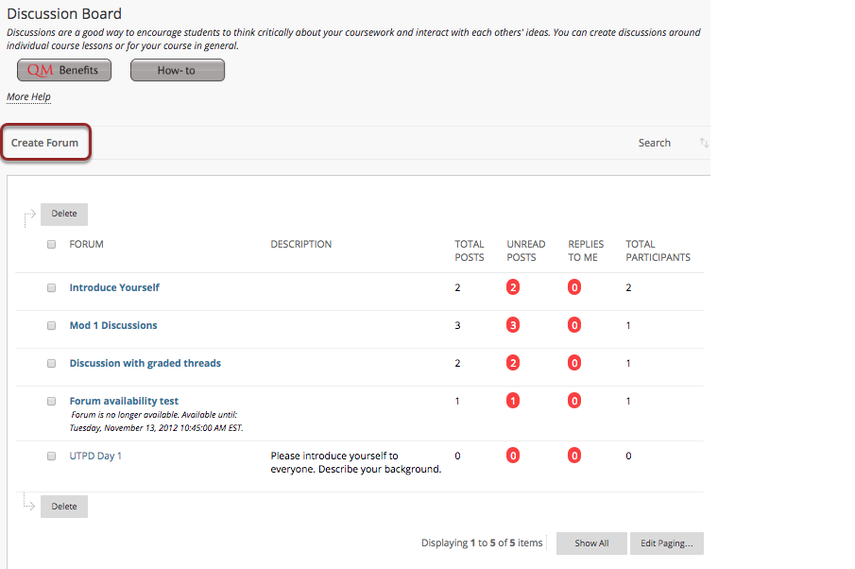Click the Create Forum button

[45, 143]
